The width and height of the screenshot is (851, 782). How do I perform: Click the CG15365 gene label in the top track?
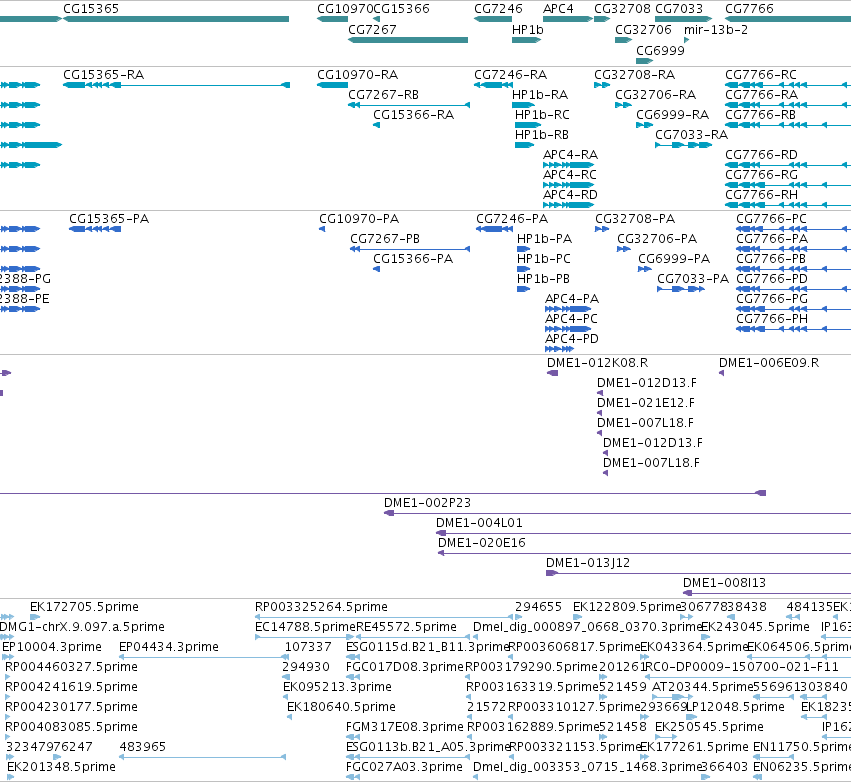coord(91,9)
